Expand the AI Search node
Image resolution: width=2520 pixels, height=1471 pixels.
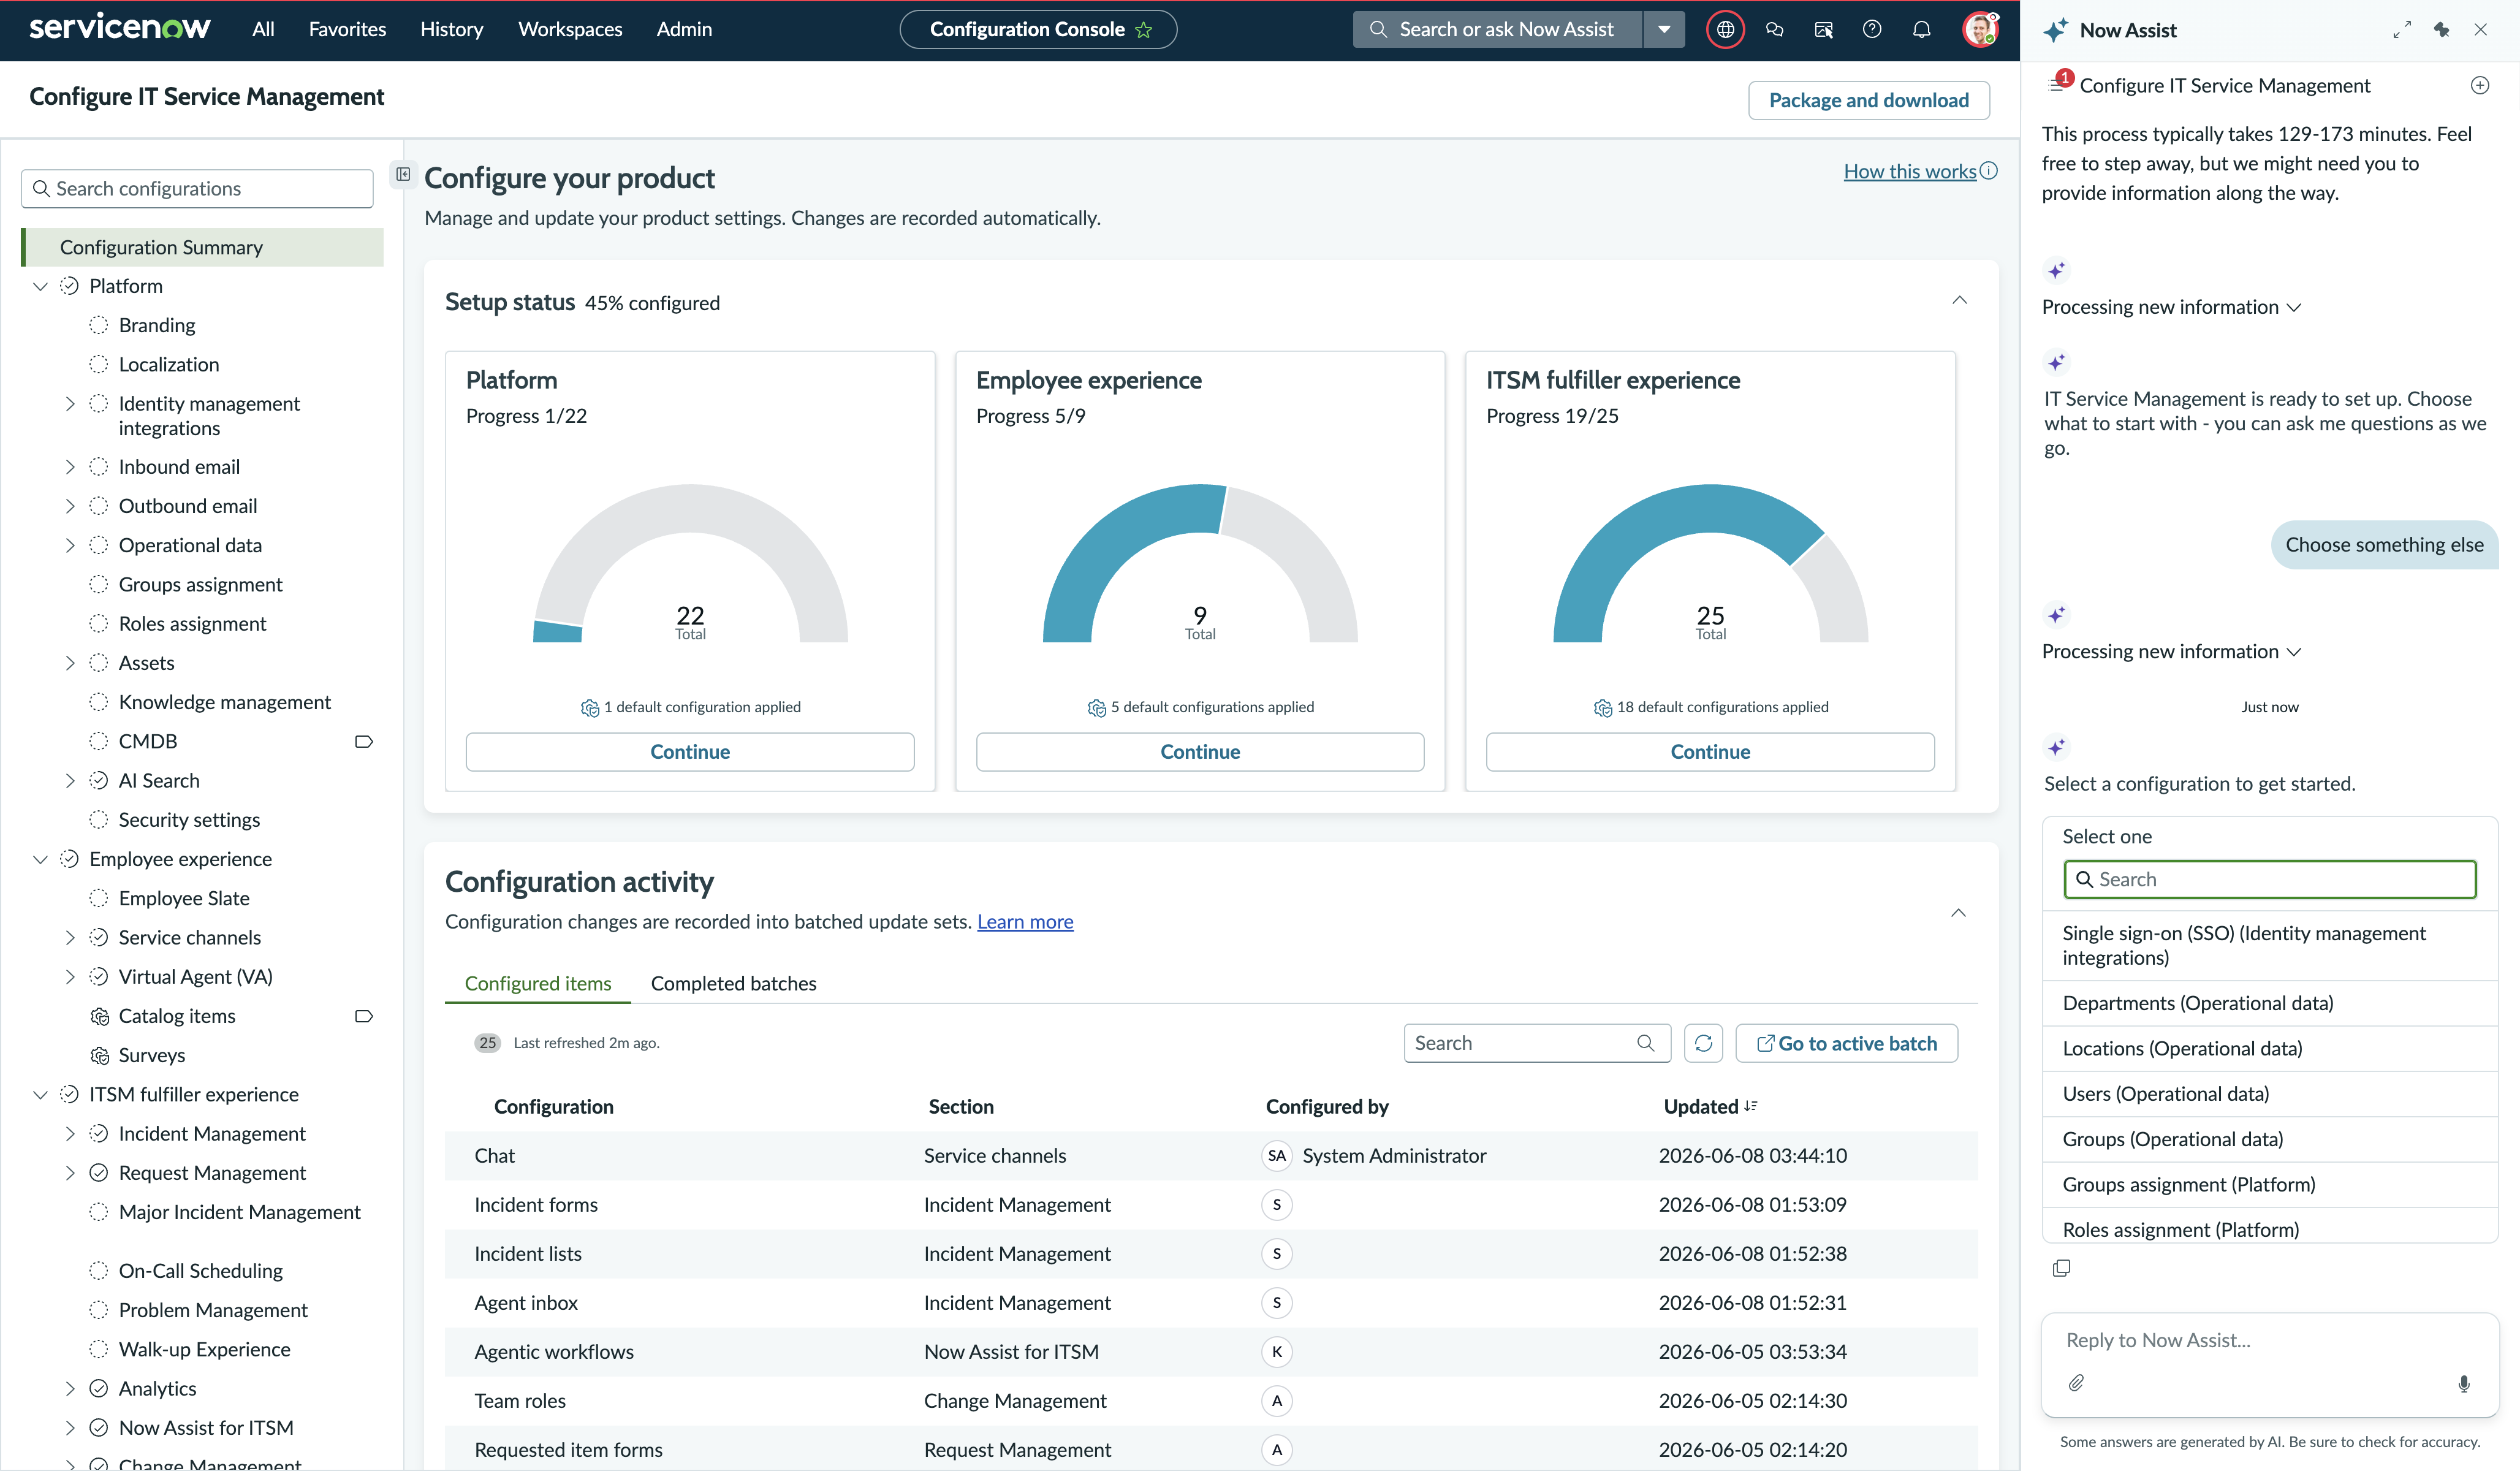(x=70, y=781)
